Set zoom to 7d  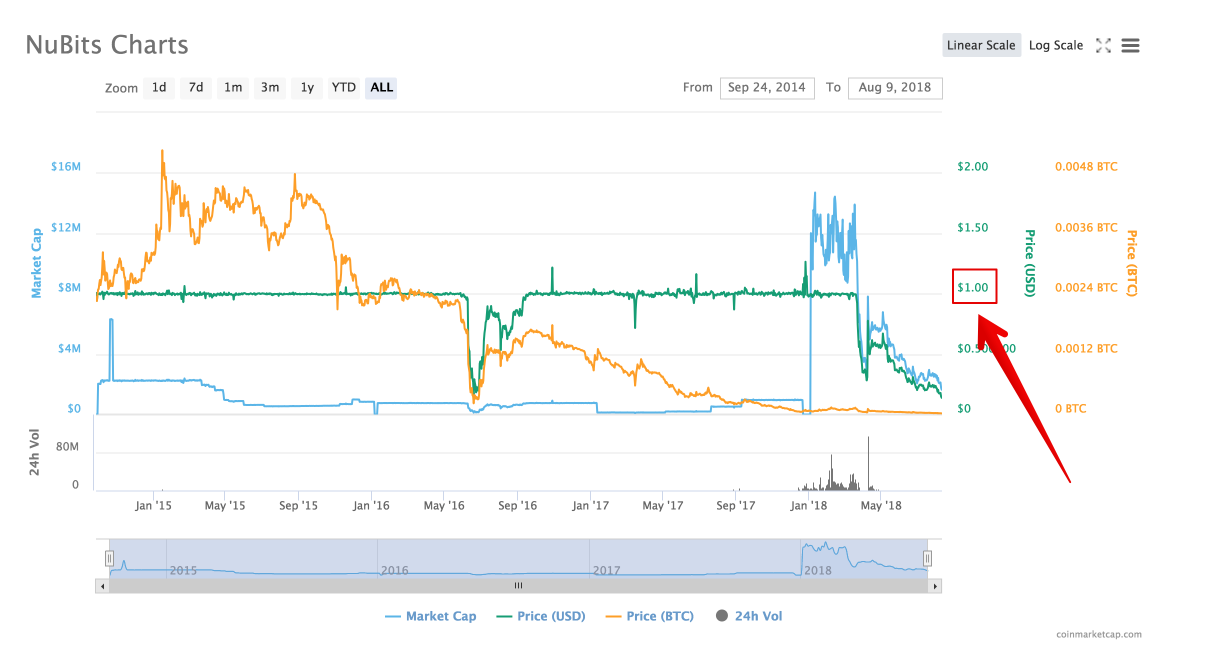coord(196,87)
